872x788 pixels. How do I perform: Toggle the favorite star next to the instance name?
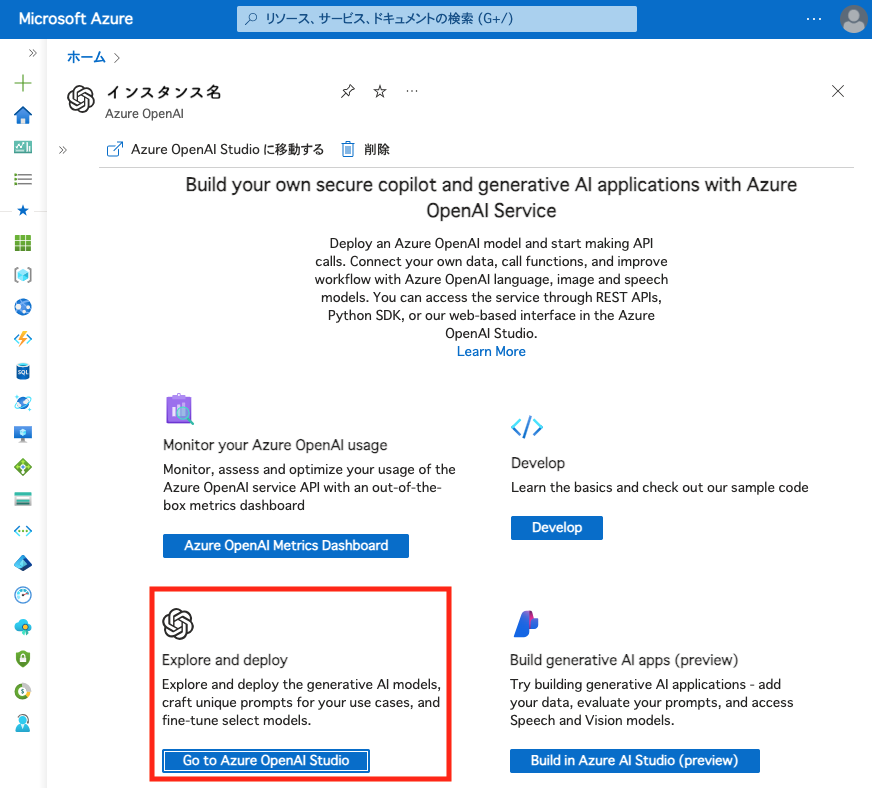click(380, 91)
